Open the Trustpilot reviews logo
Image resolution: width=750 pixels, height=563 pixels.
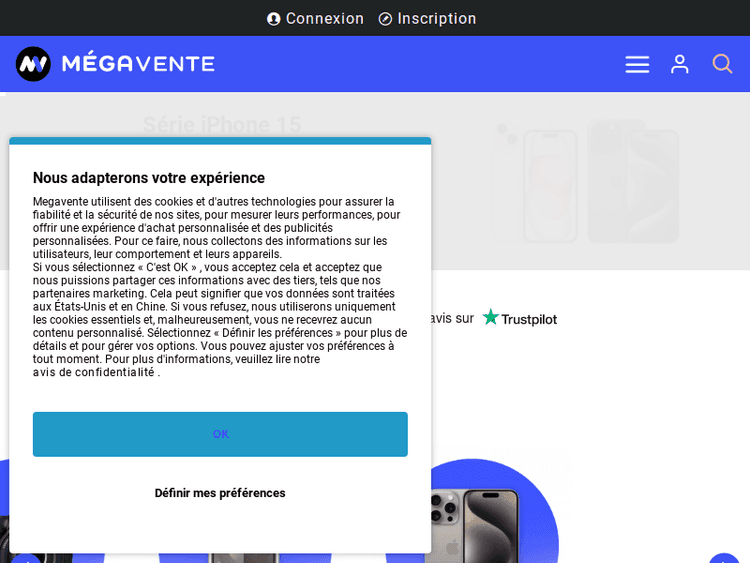[x=519, y=318]
